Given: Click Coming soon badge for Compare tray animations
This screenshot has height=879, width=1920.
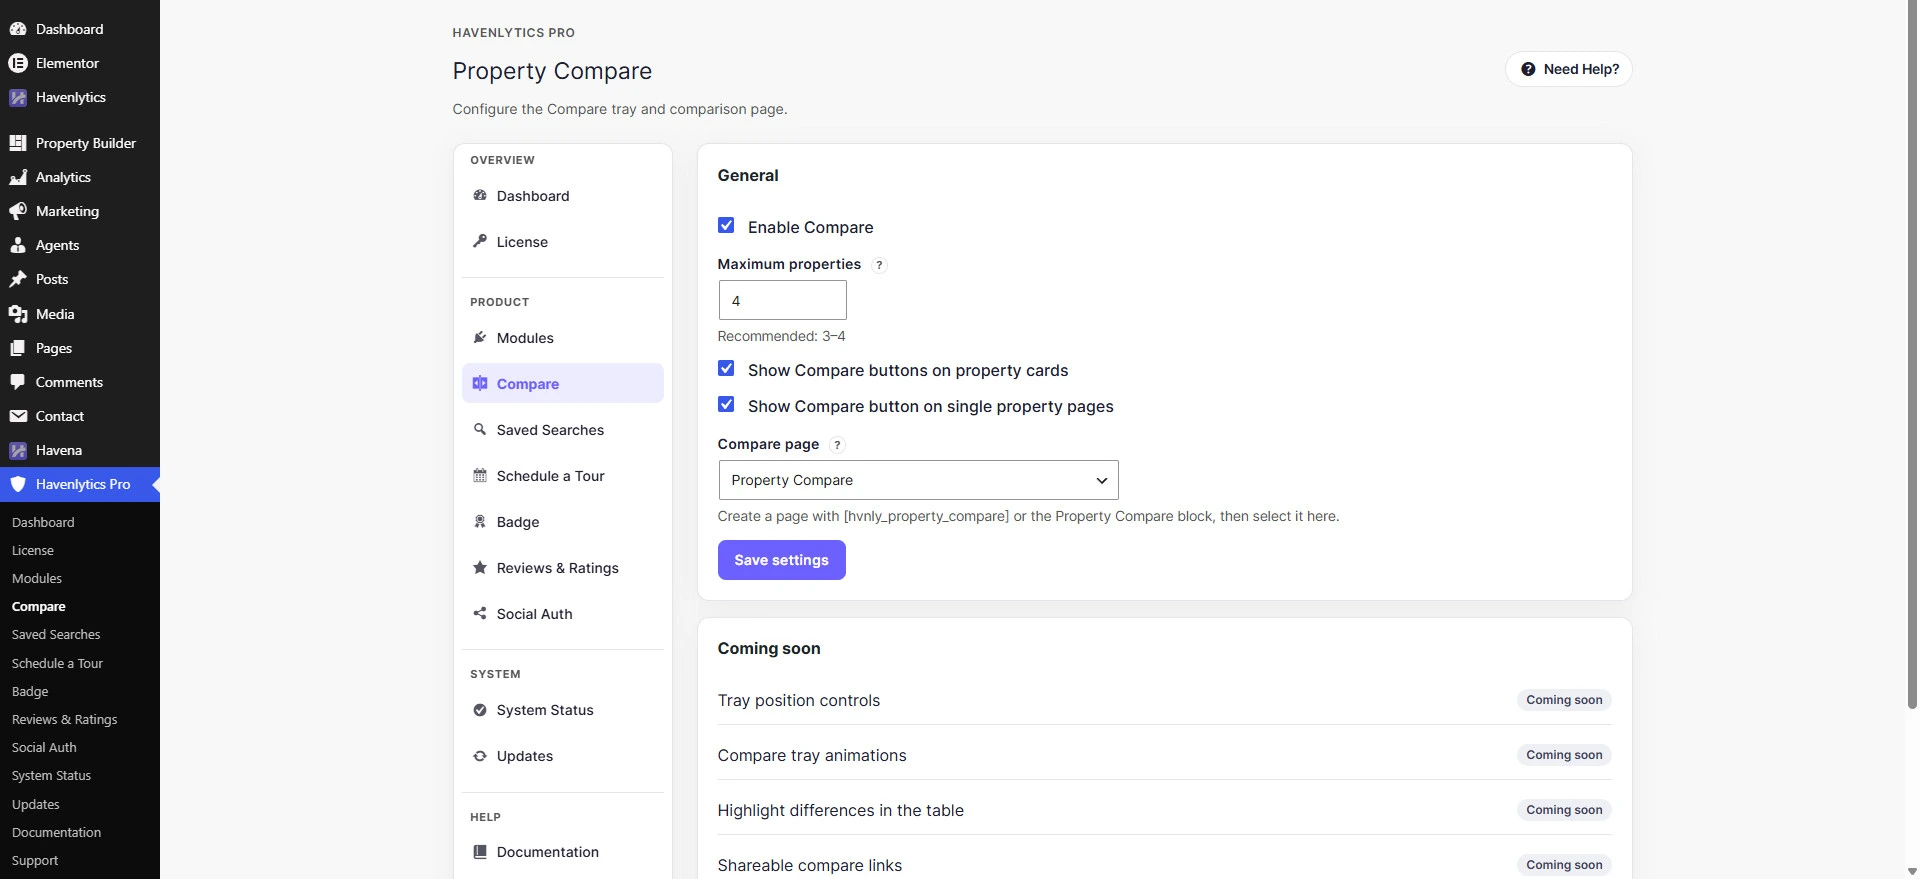Looking at the screenshot, I should 1564,755.
